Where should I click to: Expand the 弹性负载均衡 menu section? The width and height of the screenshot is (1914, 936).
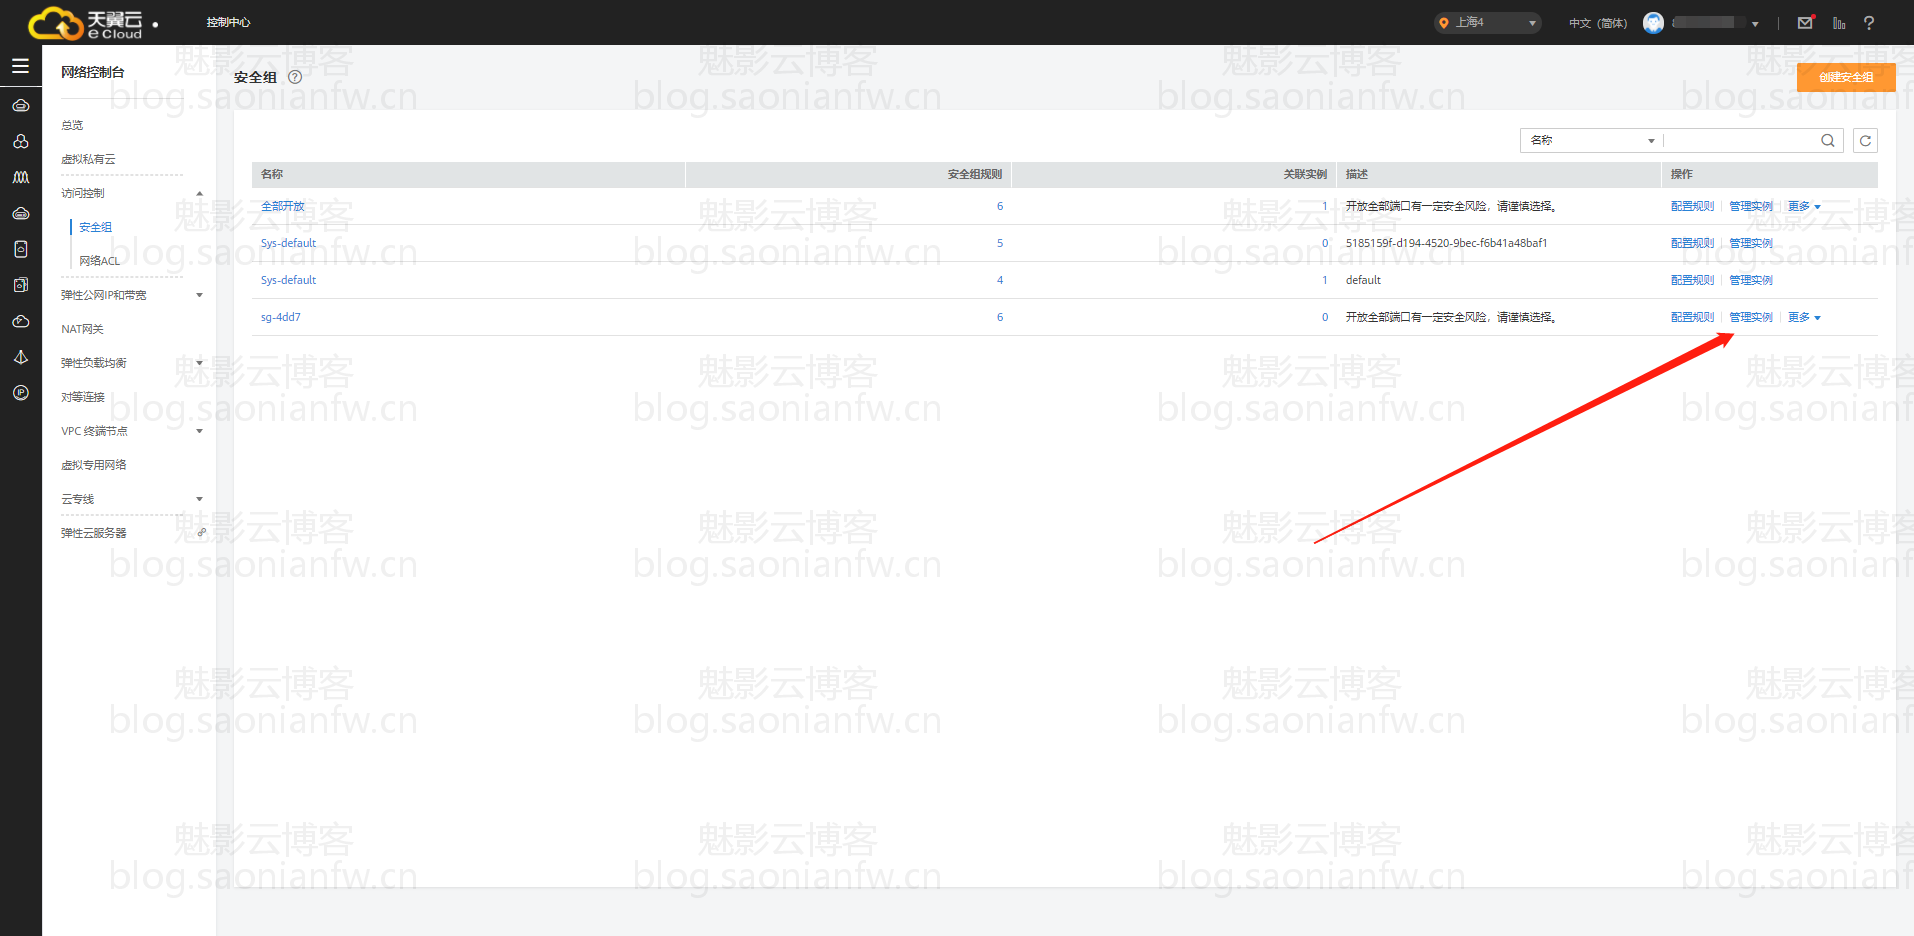click(199, 363)
